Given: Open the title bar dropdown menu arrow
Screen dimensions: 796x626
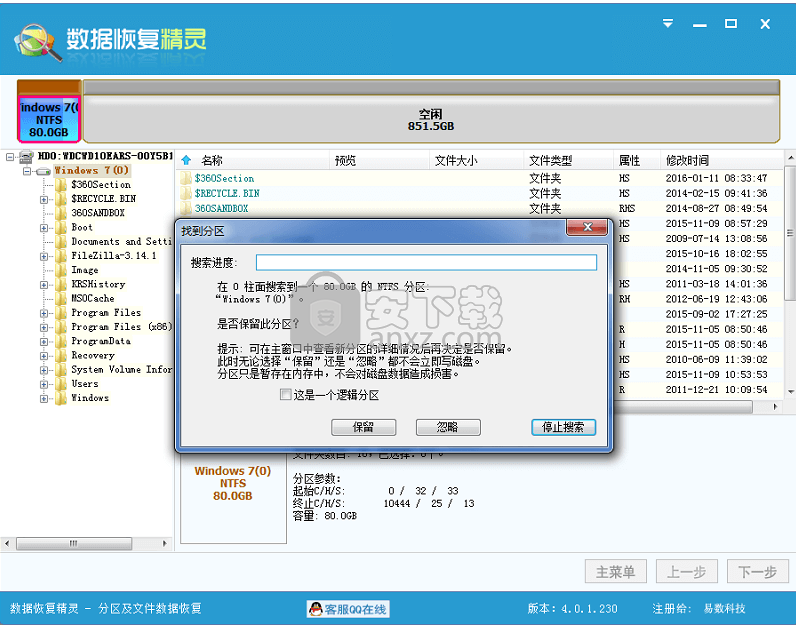Looking at the screenshot, I should (x=668, y=23).
